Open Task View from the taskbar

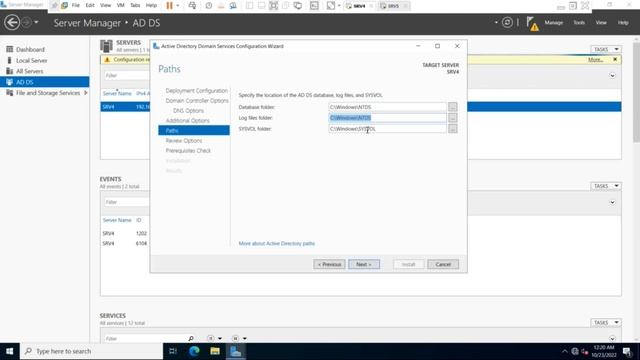pyautogui.click(x=173, y=351)
